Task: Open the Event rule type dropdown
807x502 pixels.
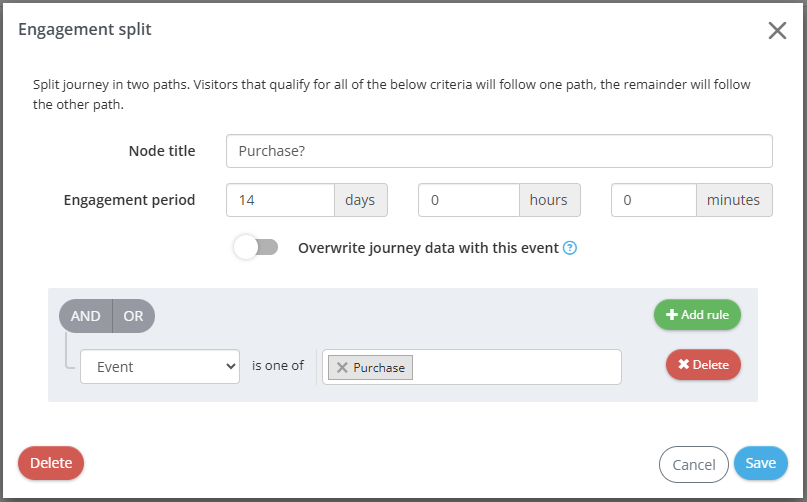Action: [x=160, y=367]
